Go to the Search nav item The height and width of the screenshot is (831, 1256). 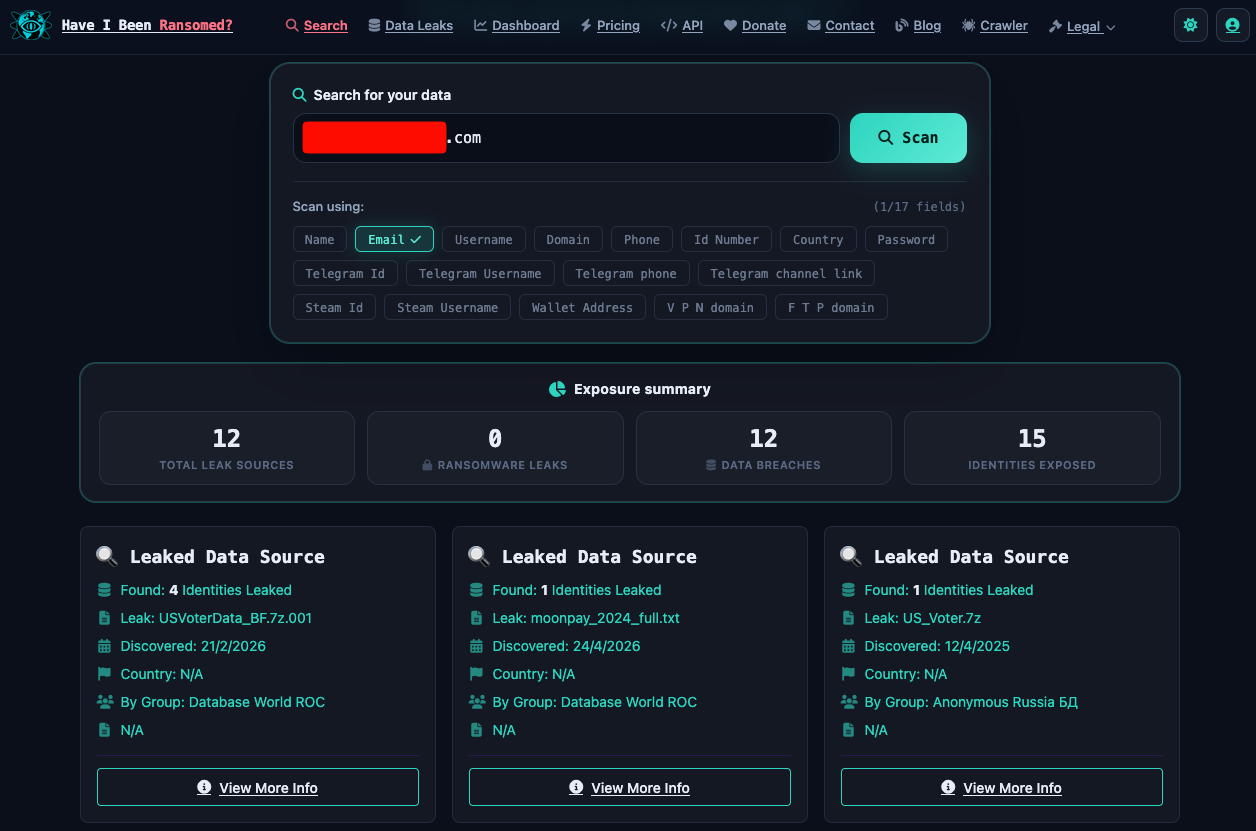[x=316, y=25]
